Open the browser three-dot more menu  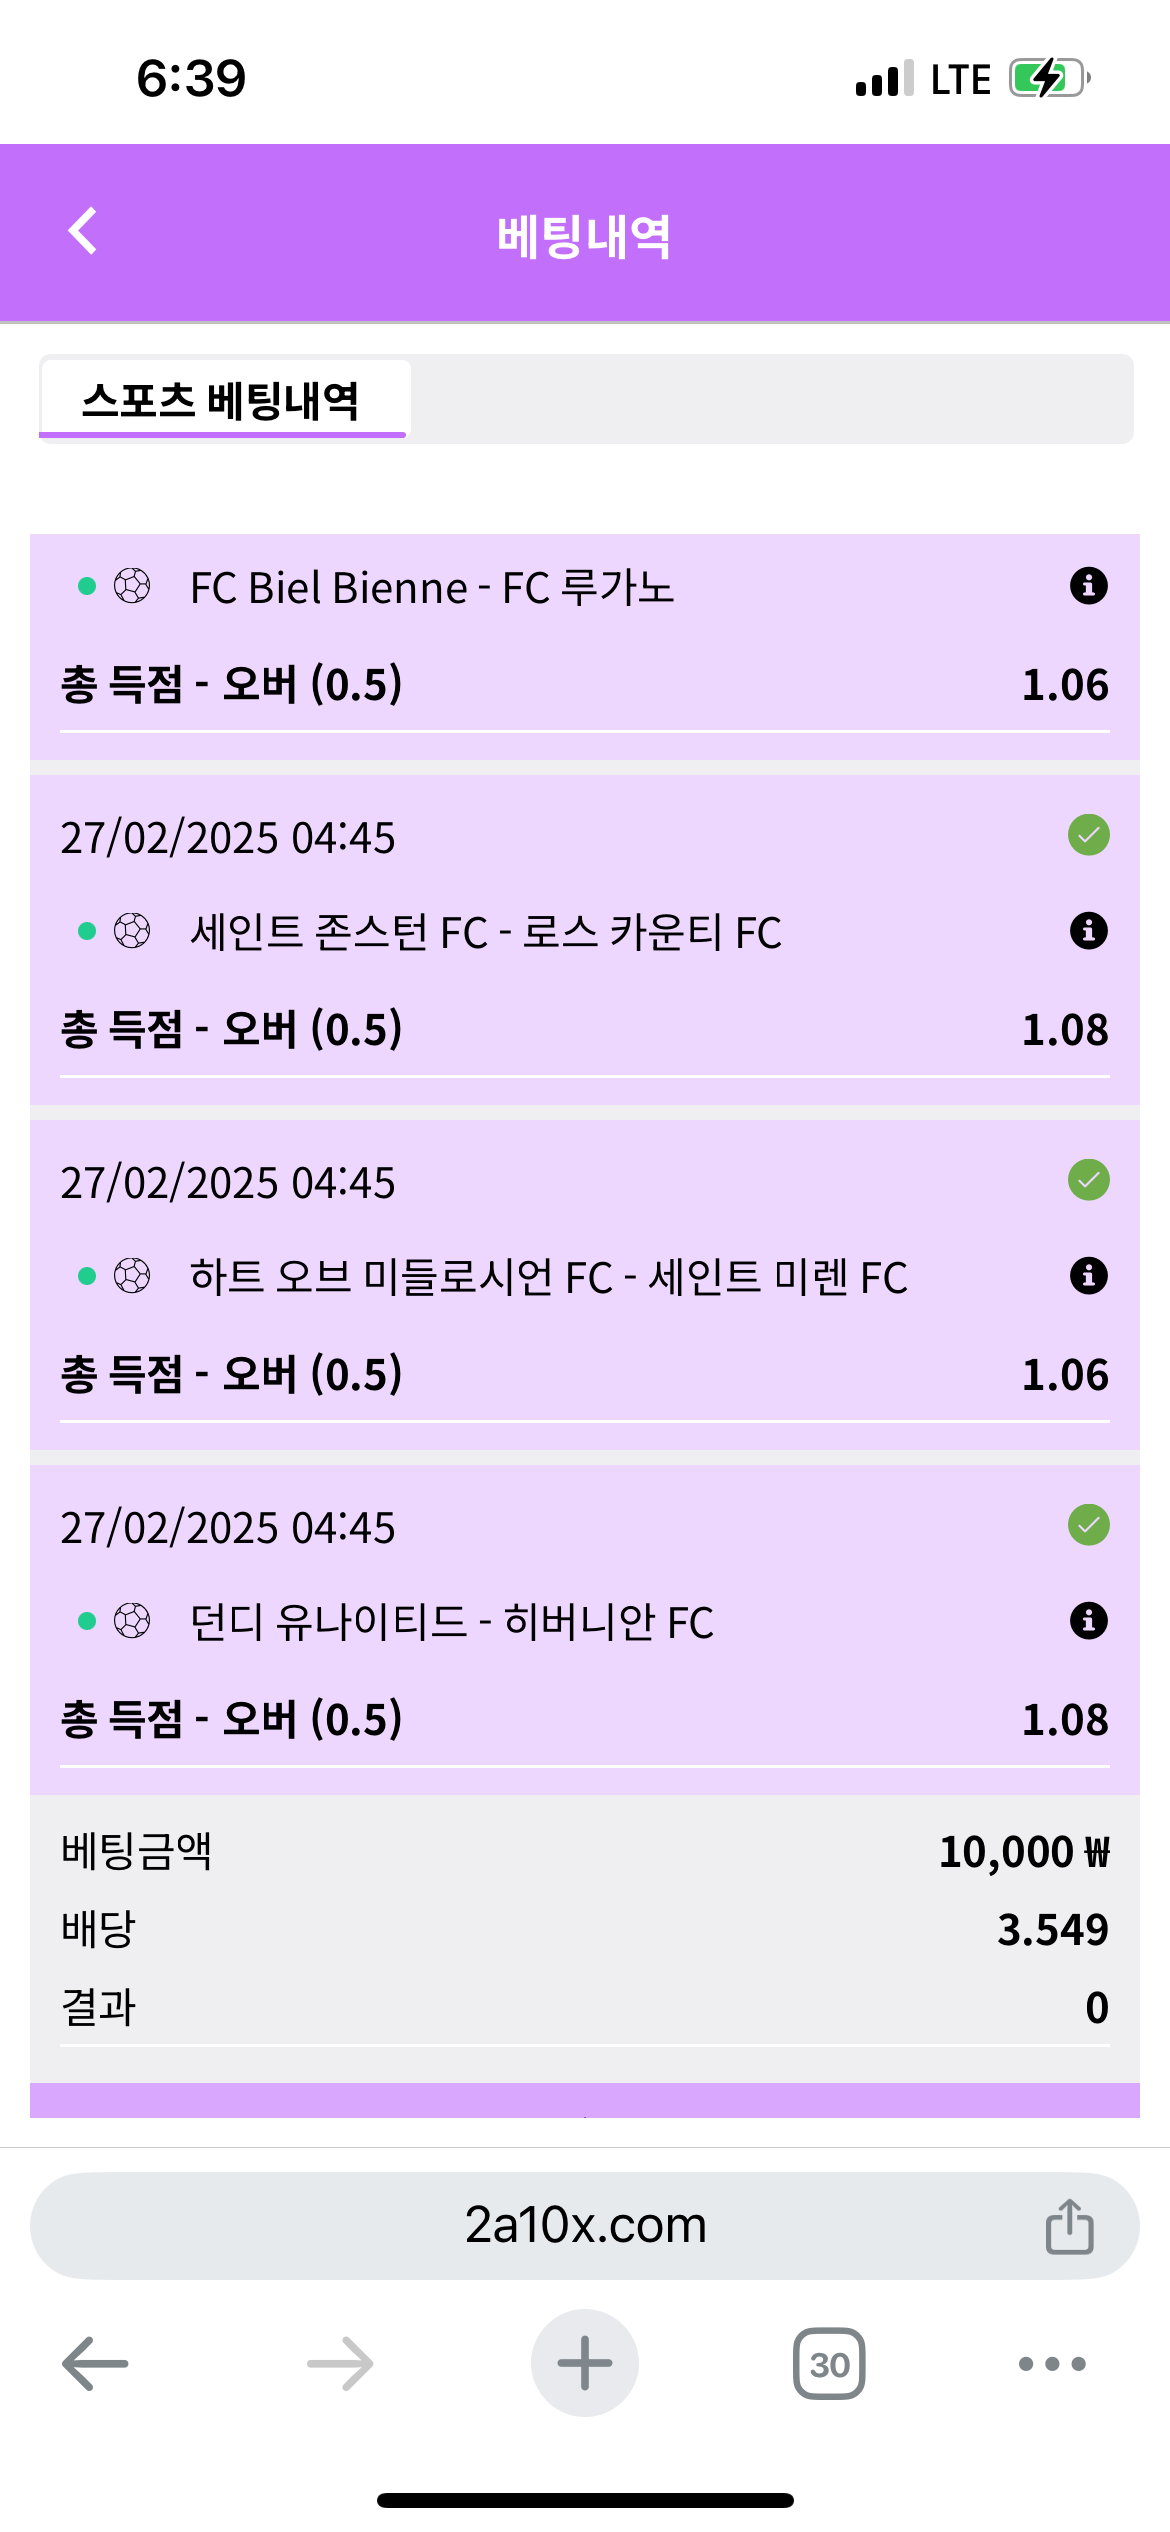coord(1051,2364)
